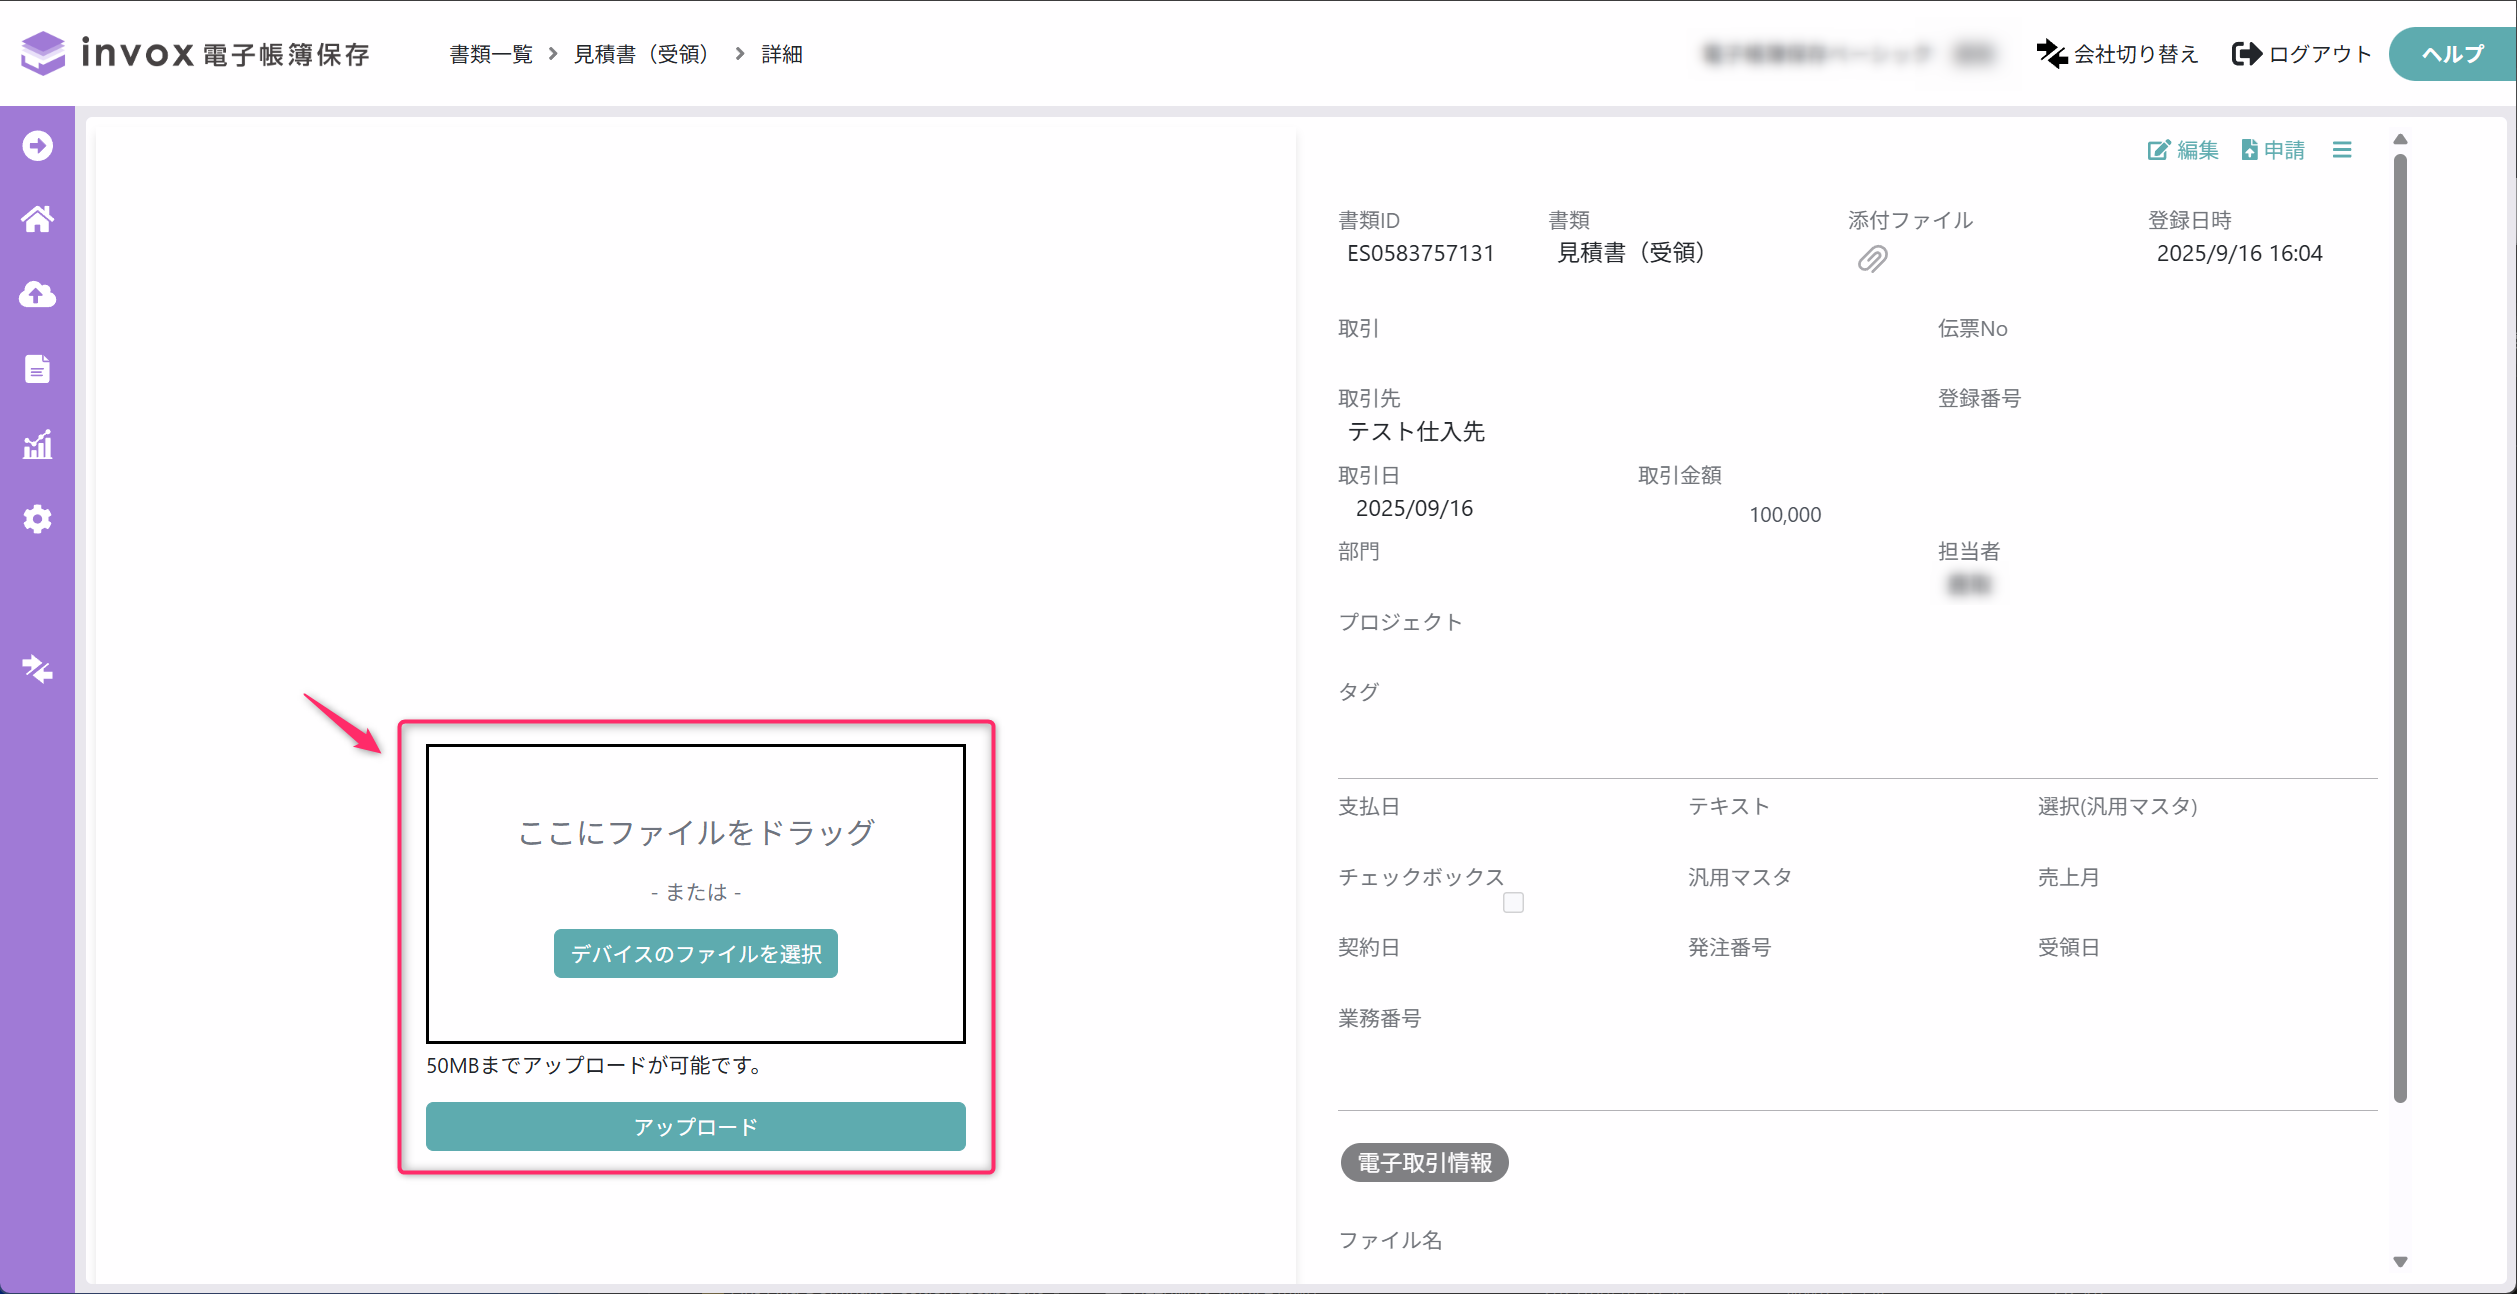Open the home icon in the sidebar
Viewport: 2517px width, 1294px height.
[38, 219]
